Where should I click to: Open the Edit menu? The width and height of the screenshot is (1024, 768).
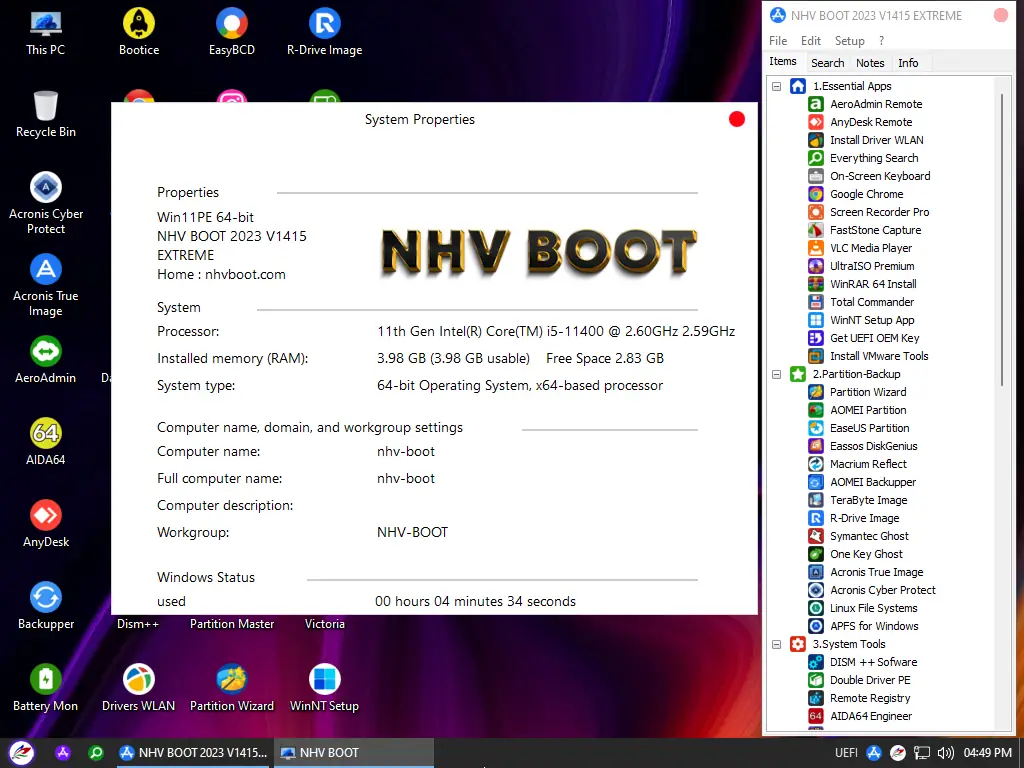tap(810, 40)
